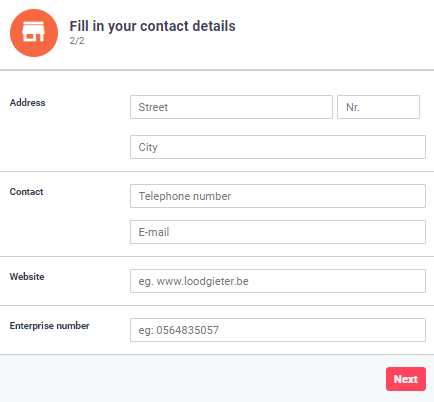
Task: Click the Contact section label
Action: click(x=26, y=192)
